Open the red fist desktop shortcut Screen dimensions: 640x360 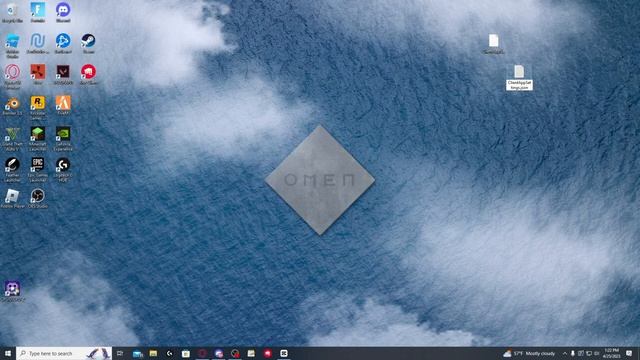coord(88,74)
